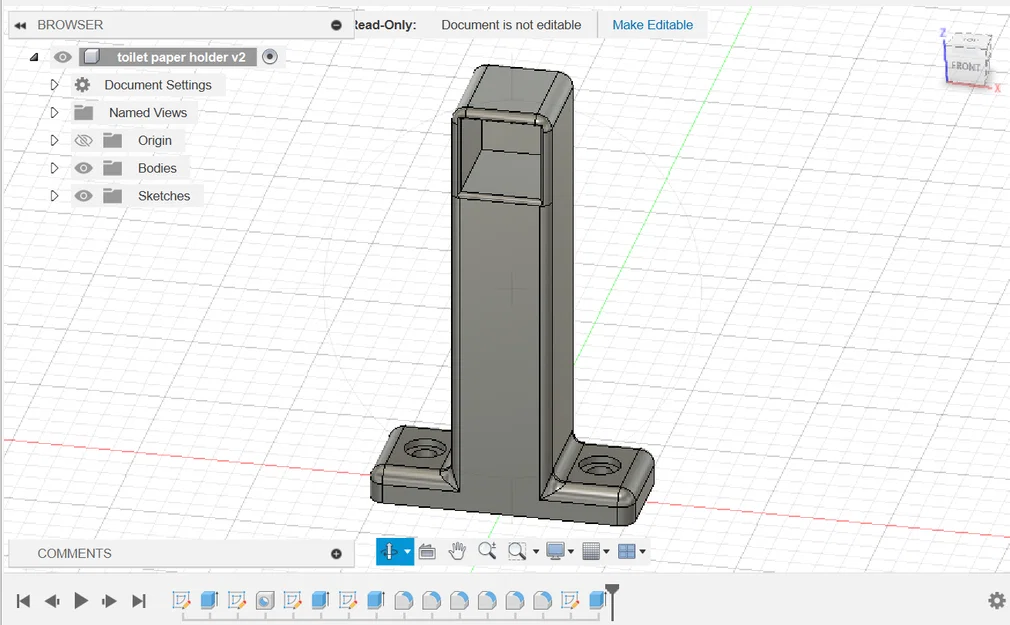Expand the Sketches folder node
The image size is (1010, 625).
coord(55,195)
